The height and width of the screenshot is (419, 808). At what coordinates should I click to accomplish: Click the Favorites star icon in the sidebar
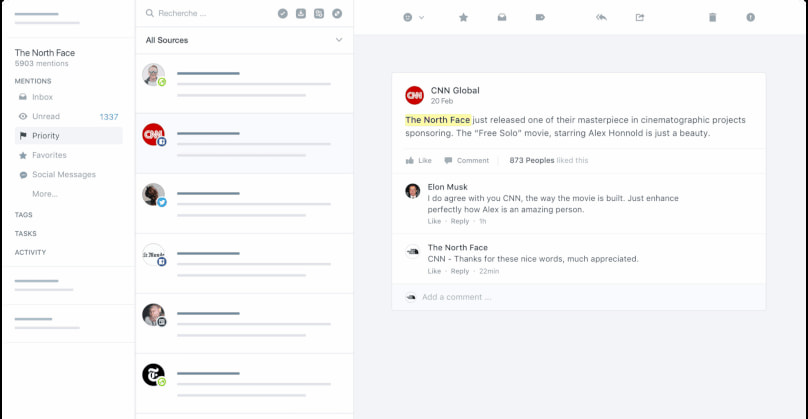point(23,155)
